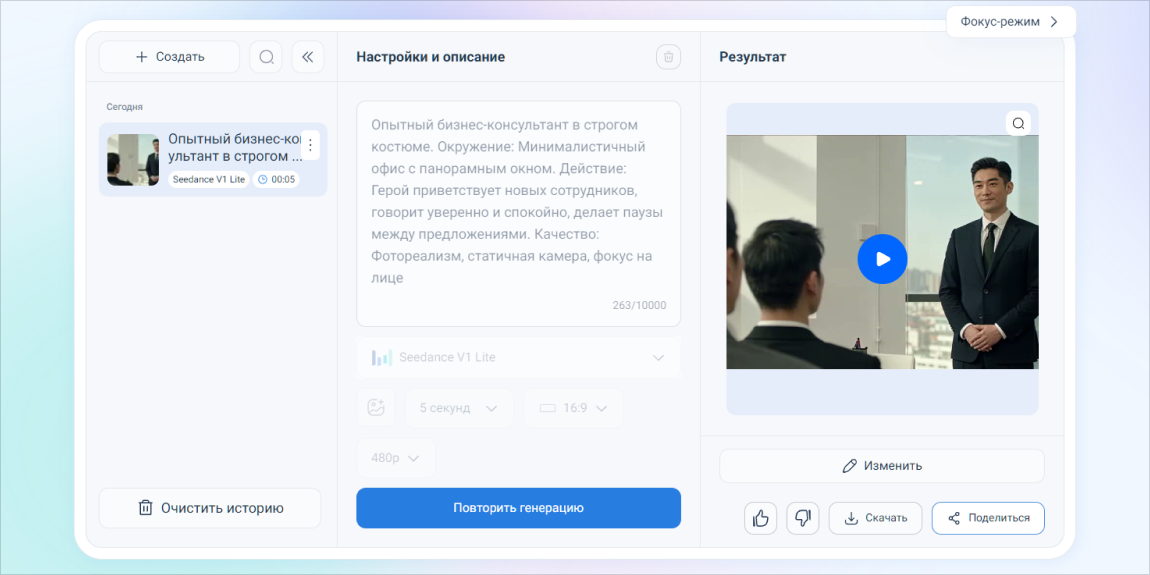Screen dimensions: 1150x575
Task: Click Очистить историю button
Action: pyautogui.click(x=210, y=508)
